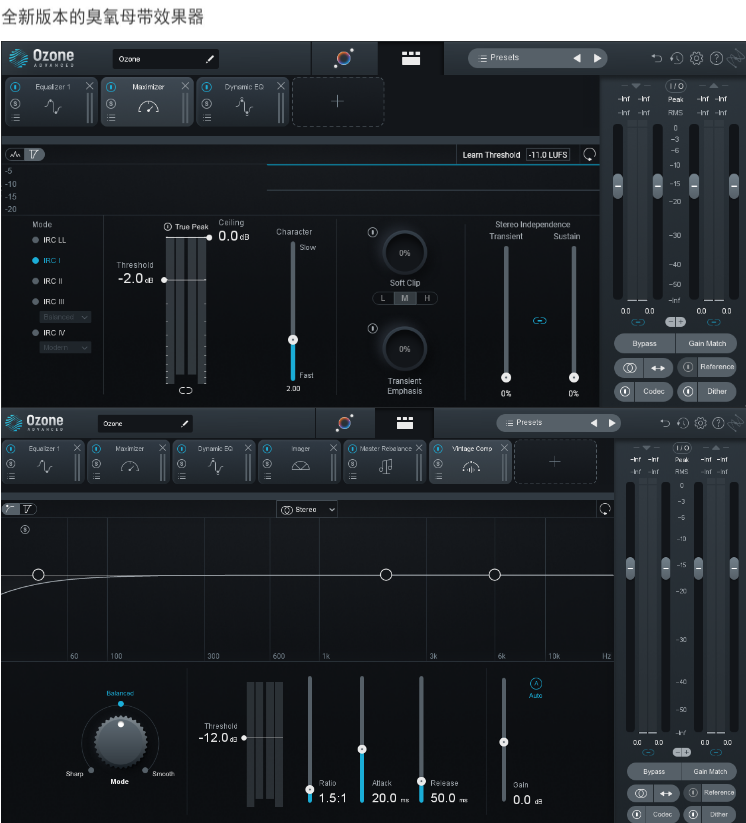The width and height of the screenshot is (746, 823).
Task: Add a module slot in lower window
Action: (555, 462)
